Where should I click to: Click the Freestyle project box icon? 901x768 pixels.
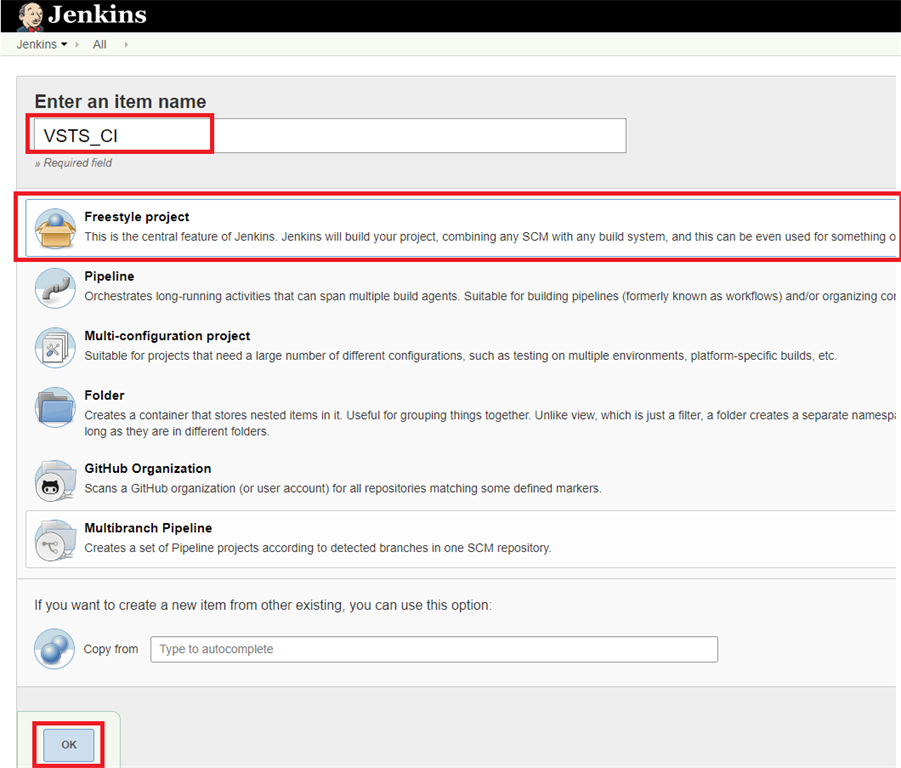(55, 228)
